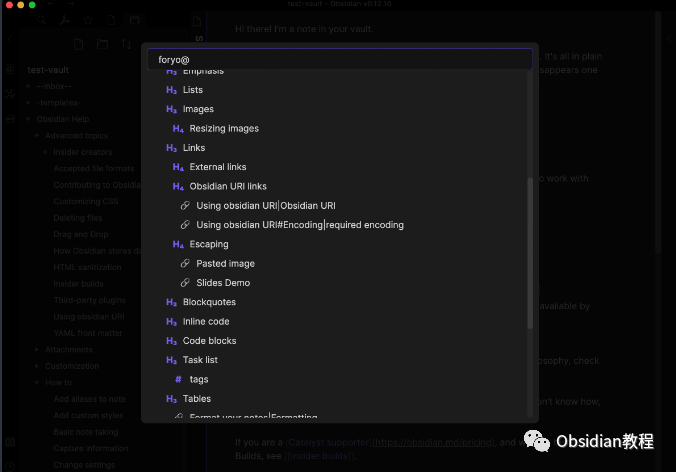Expand the Attachments folder arrow

point(37,350)
